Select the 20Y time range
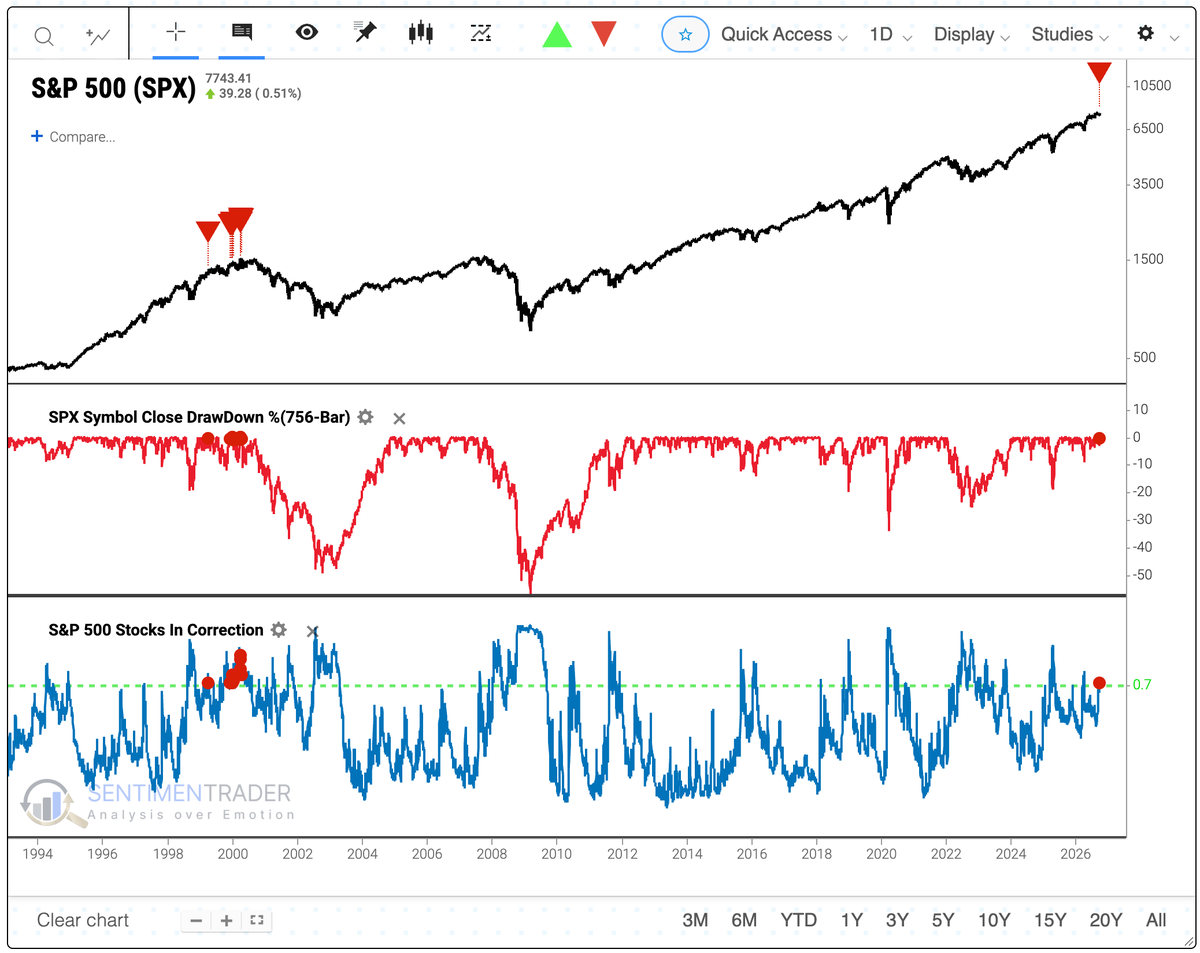 point(1105,920)
